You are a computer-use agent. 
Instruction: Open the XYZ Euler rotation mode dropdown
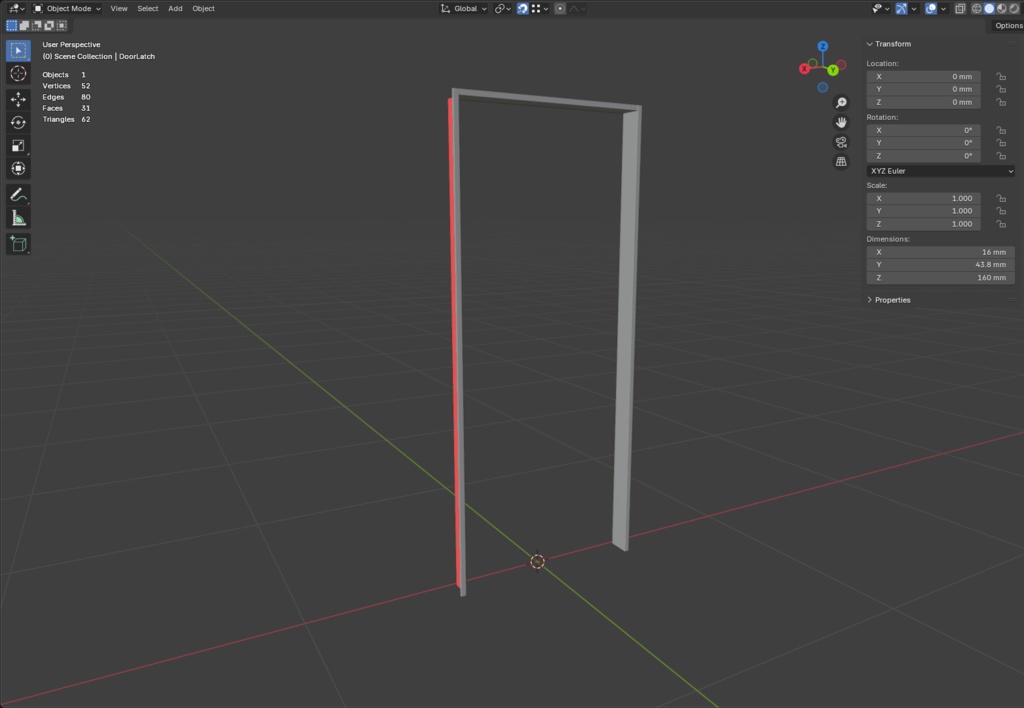940,171
